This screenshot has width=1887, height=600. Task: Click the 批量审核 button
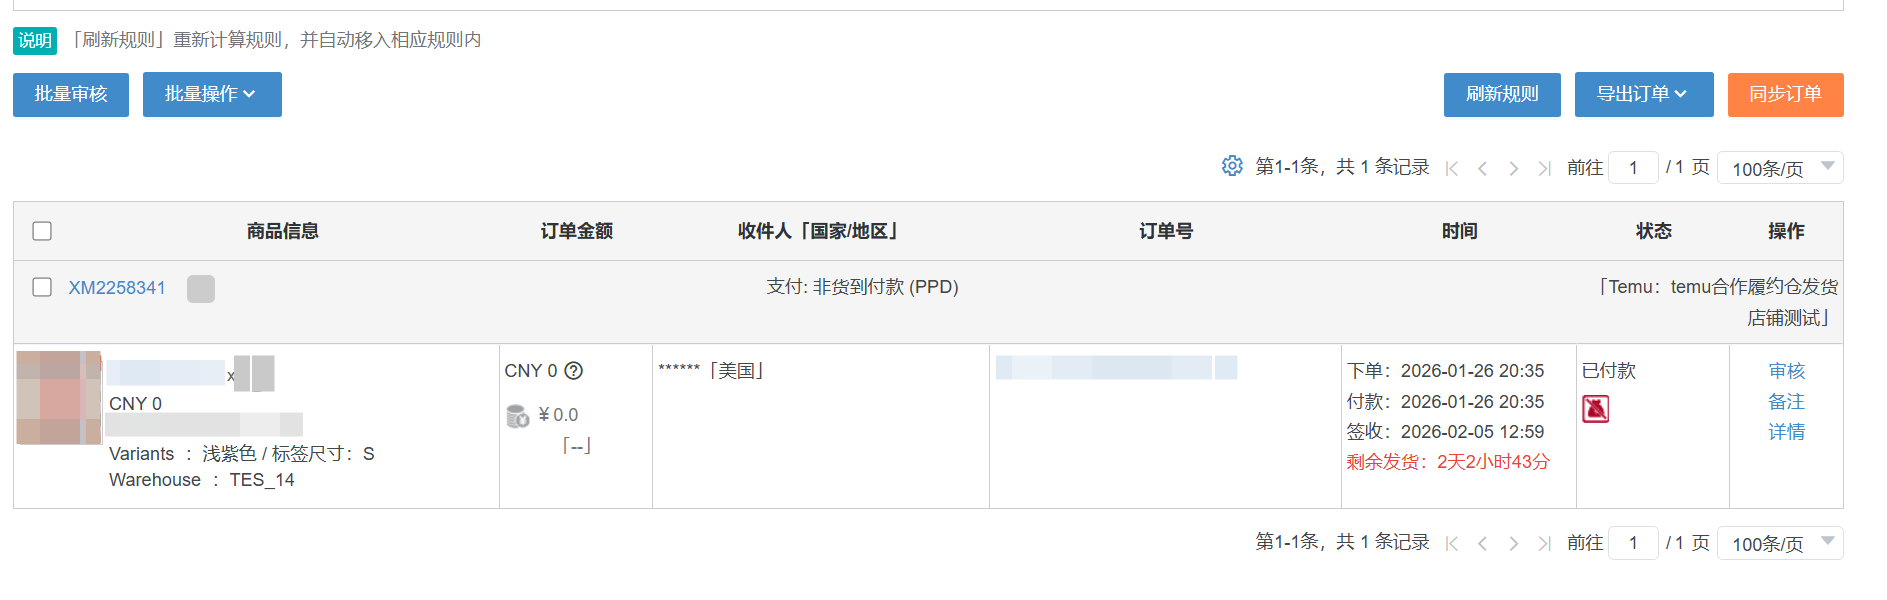(x=71, y=94)
